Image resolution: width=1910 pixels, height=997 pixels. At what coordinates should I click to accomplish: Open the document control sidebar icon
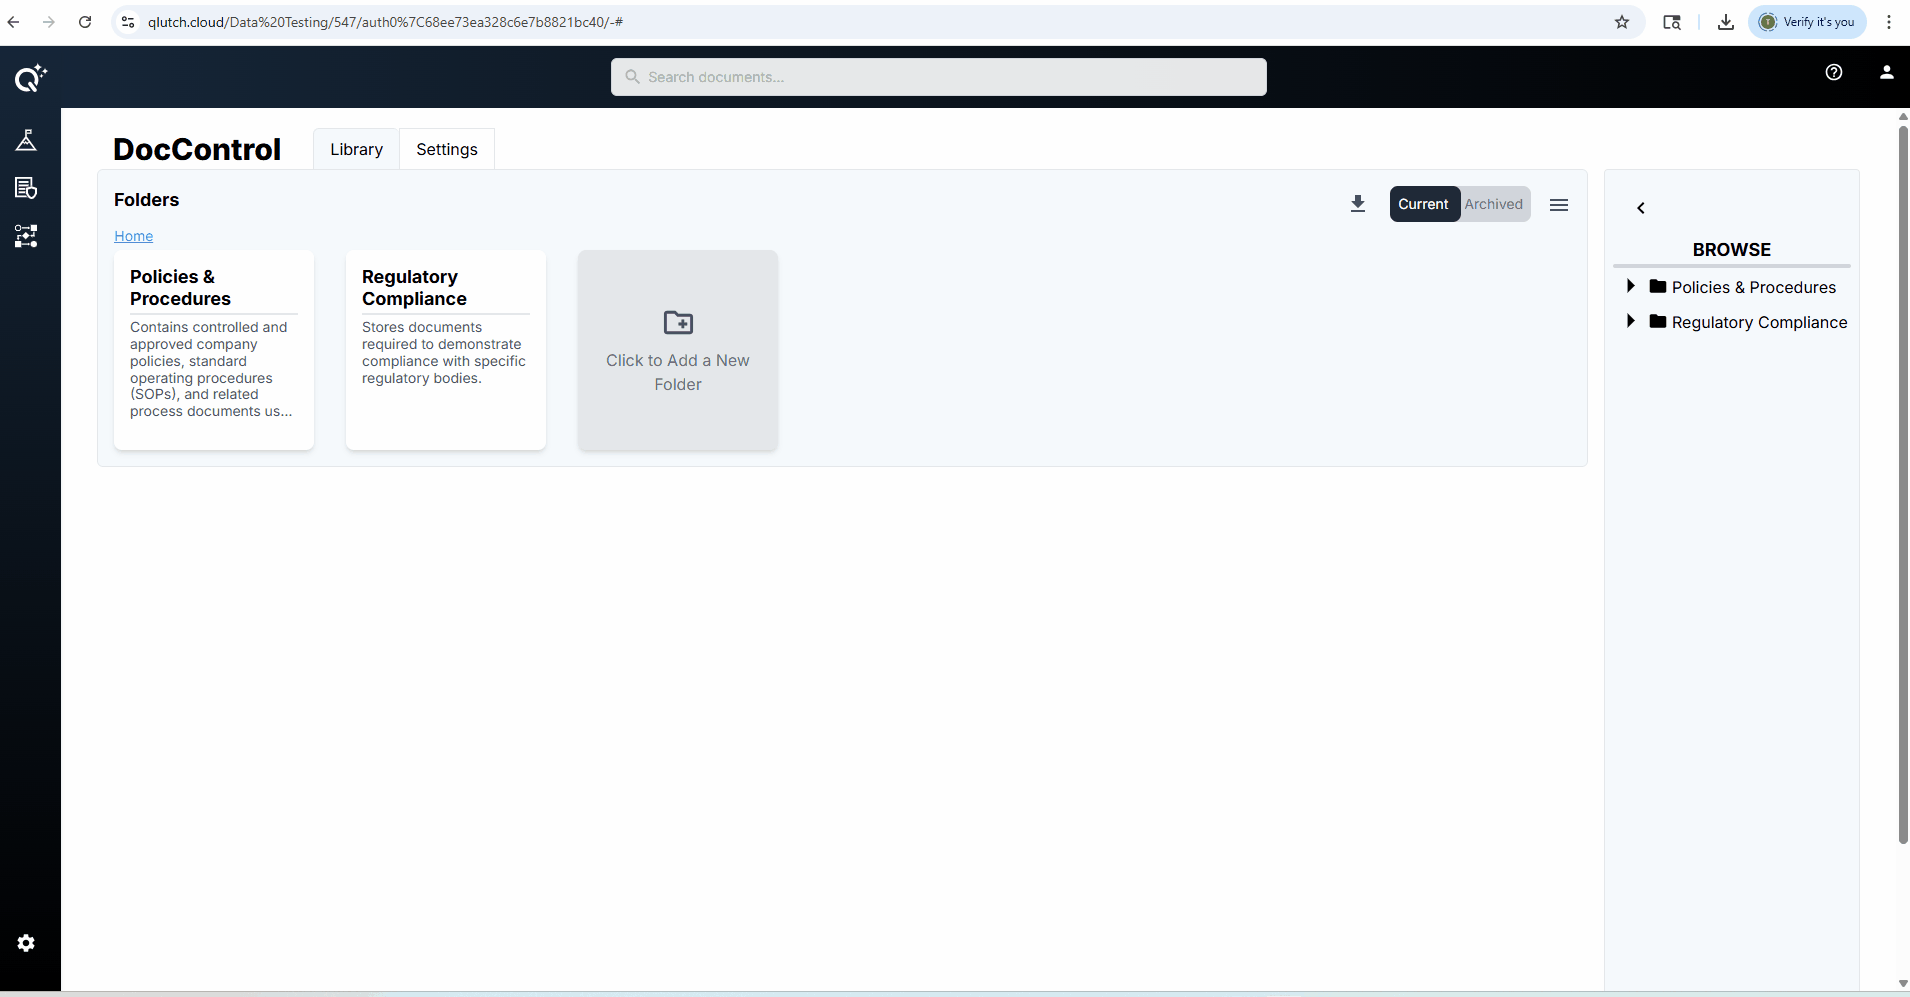(x=27, y=188)
